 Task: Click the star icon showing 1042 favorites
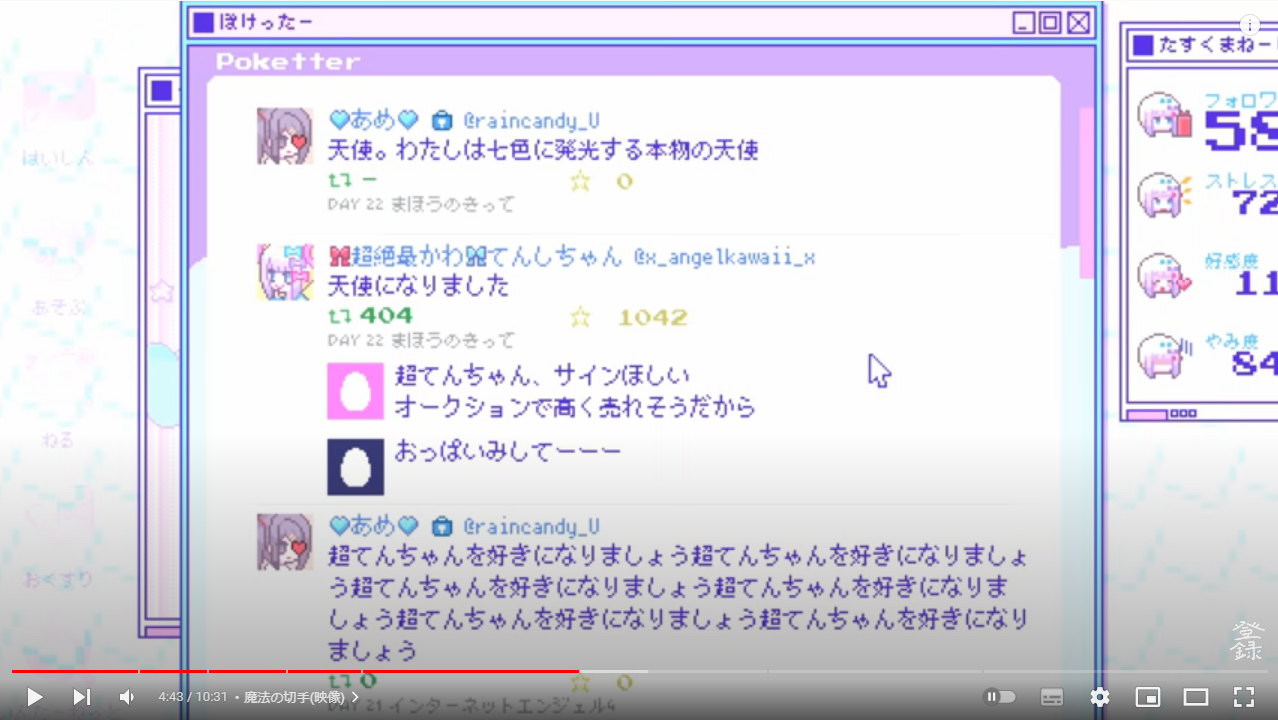coord(580,318)
